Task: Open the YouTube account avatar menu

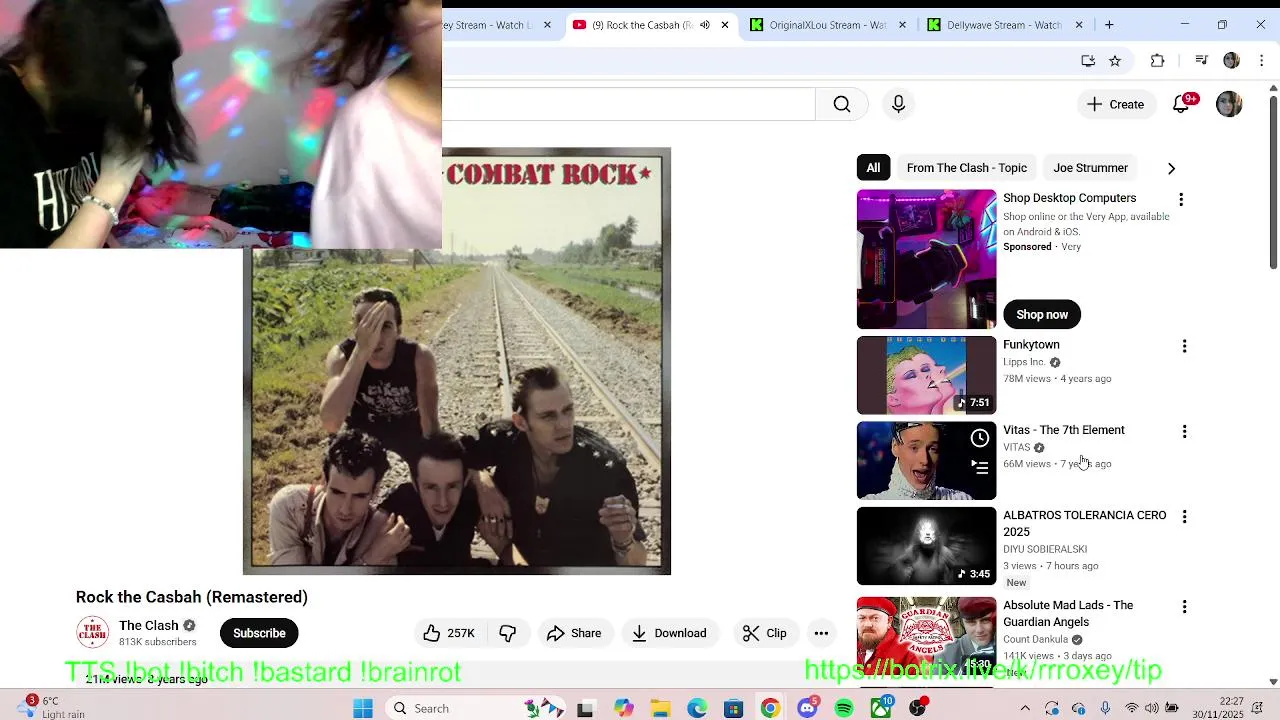Action: pyautogui.click(x=1229, y=104)
